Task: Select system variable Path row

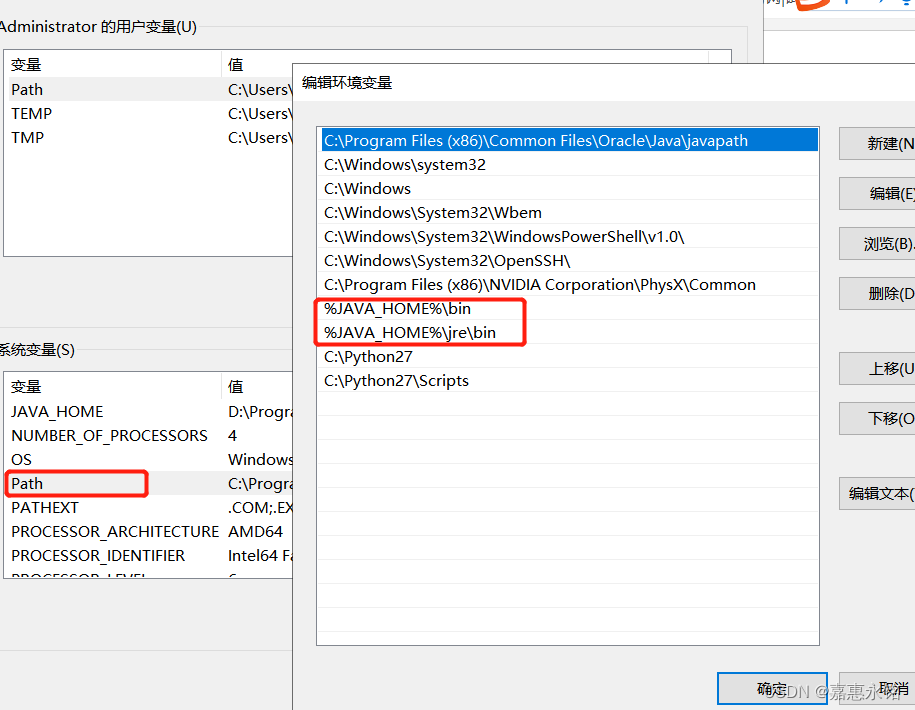Action: pyautogui.click(x=149, y=483)
